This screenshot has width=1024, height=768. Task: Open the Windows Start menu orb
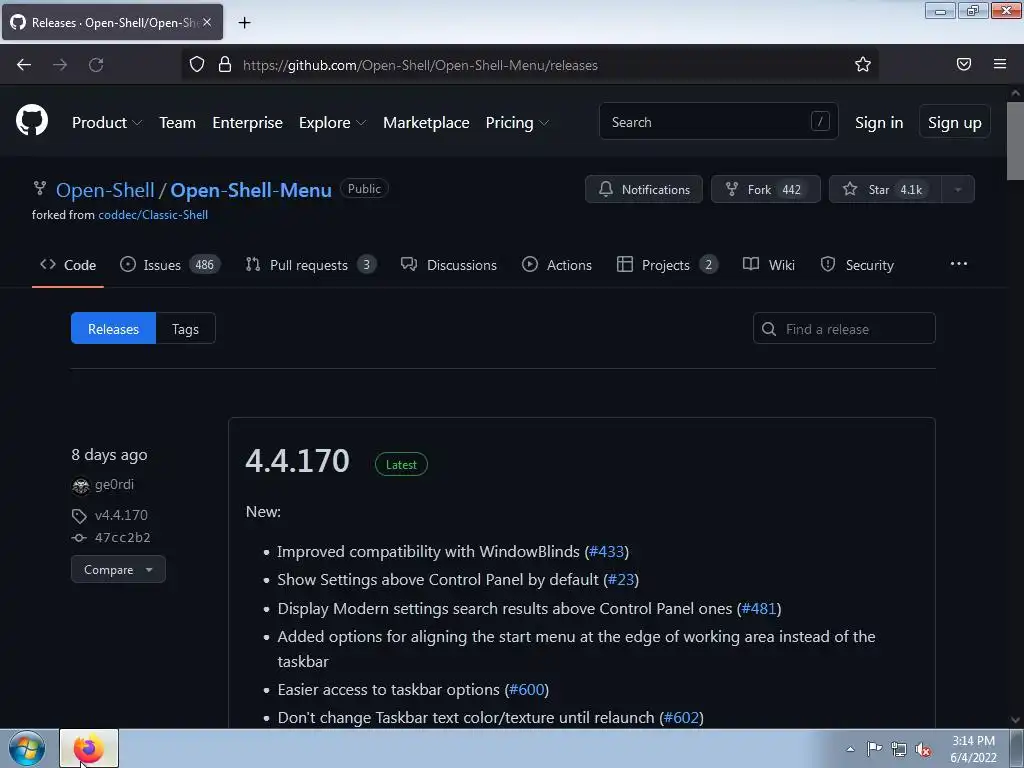27,748
